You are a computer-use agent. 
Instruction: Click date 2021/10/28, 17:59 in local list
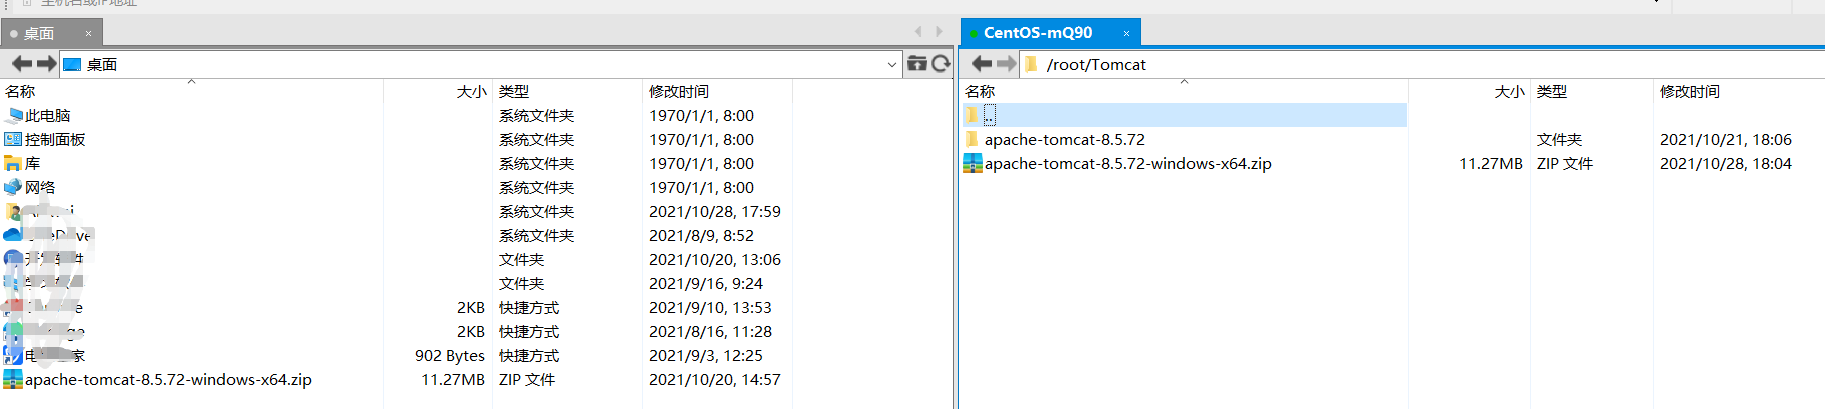pos(715,212)
